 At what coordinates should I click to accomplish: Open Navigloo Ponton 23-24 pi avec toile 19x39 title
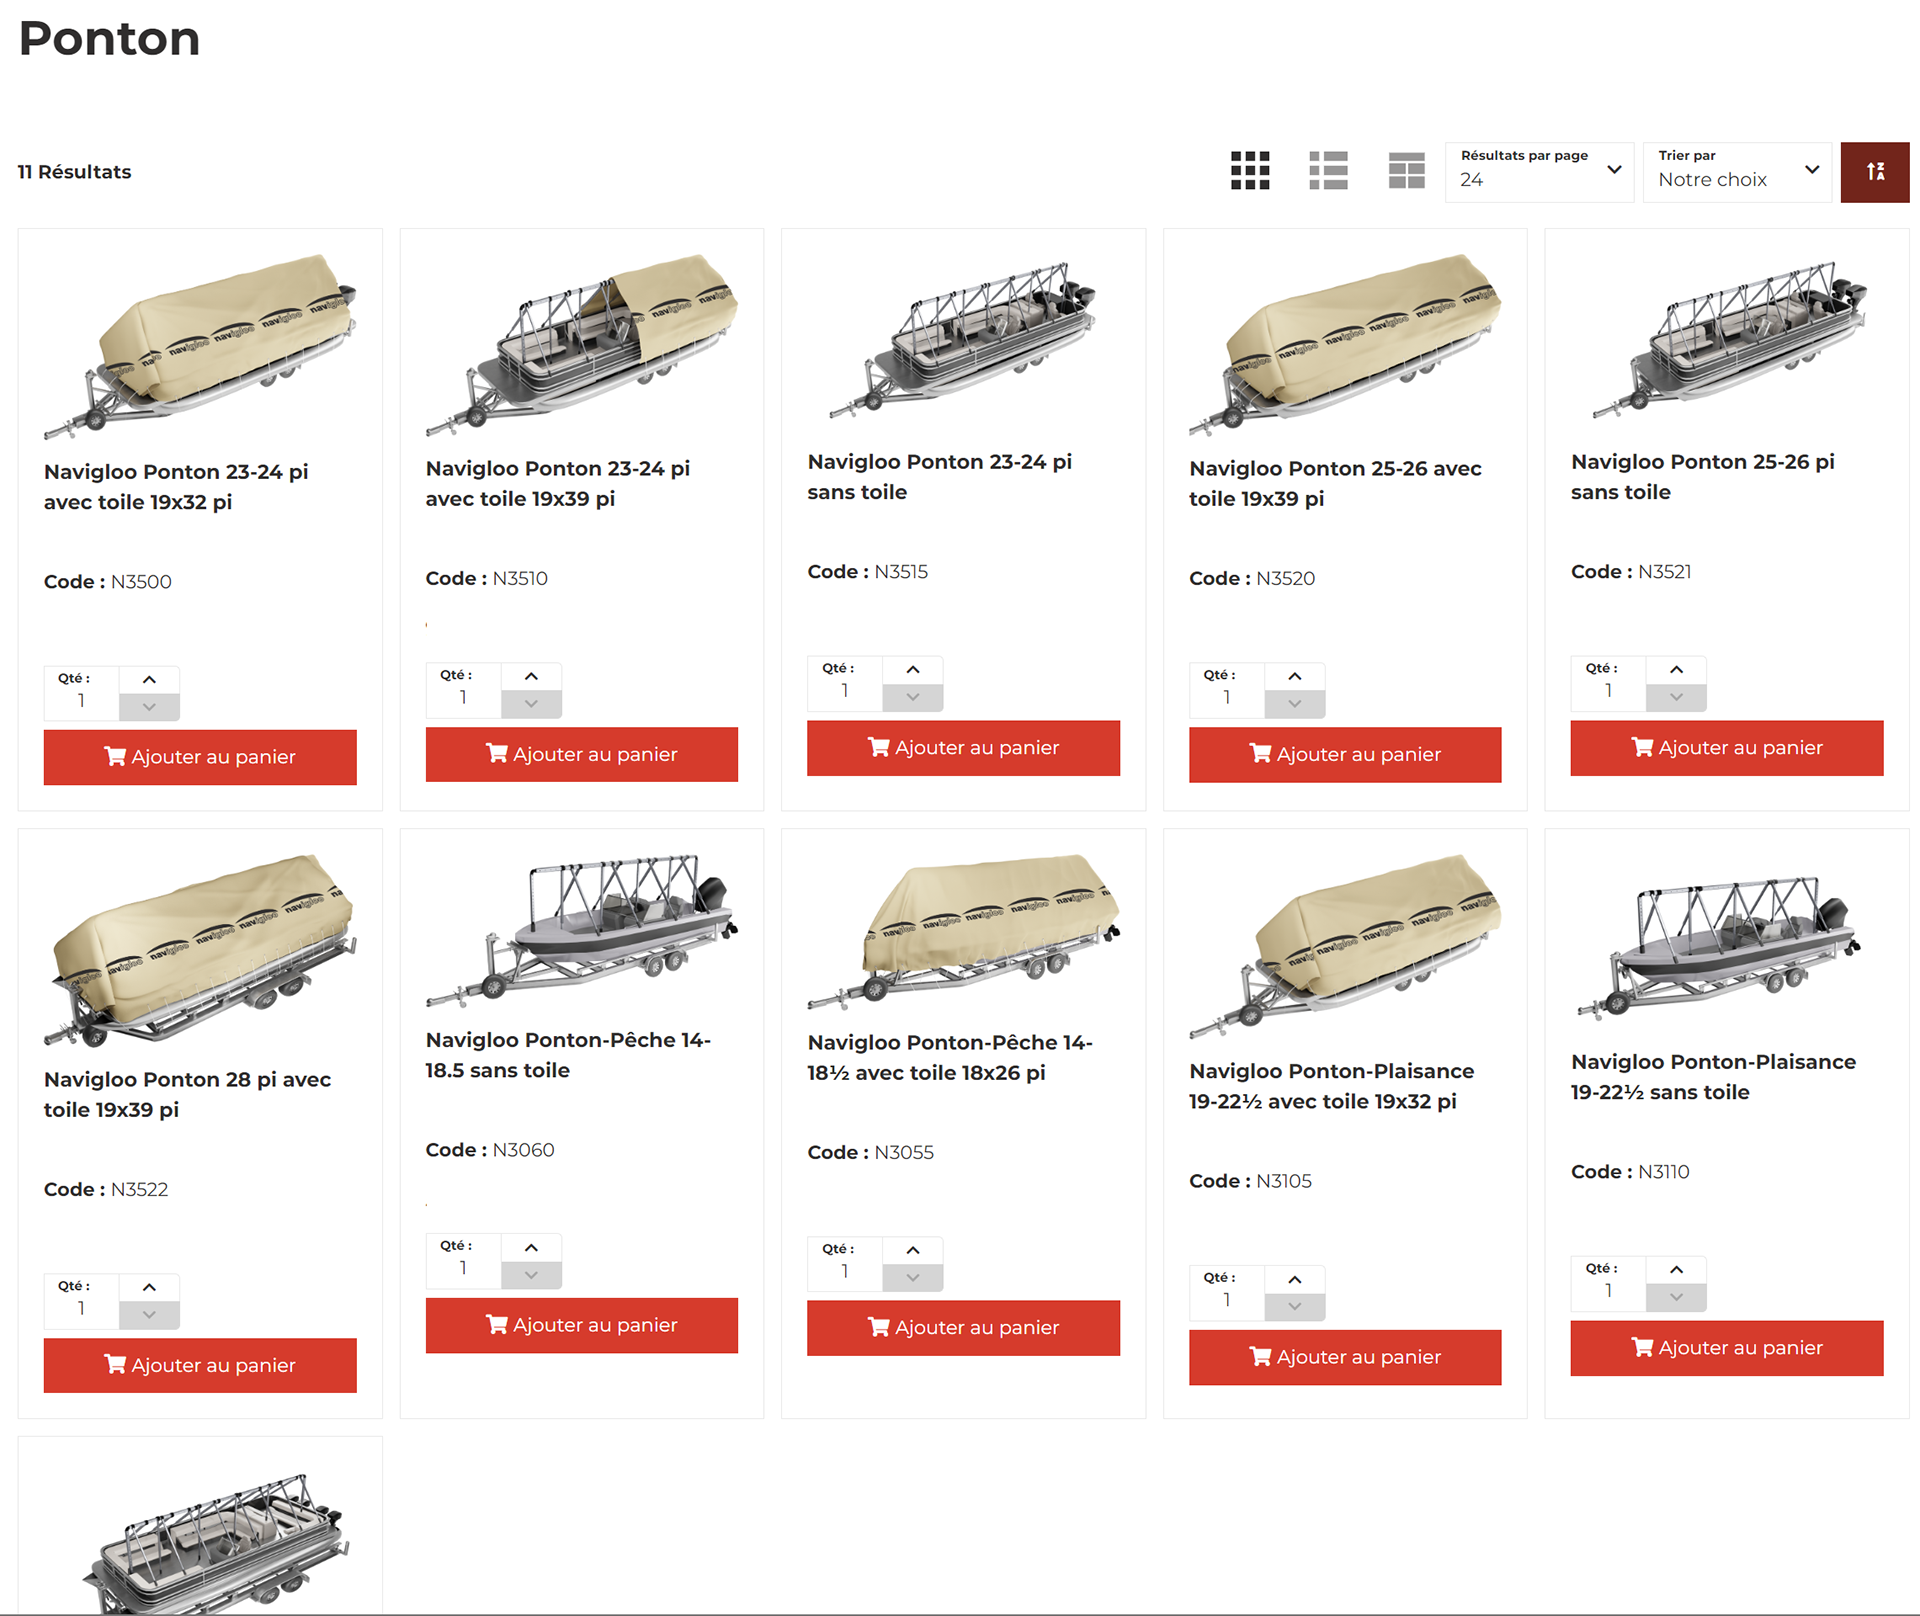click(x=558, y=484)
